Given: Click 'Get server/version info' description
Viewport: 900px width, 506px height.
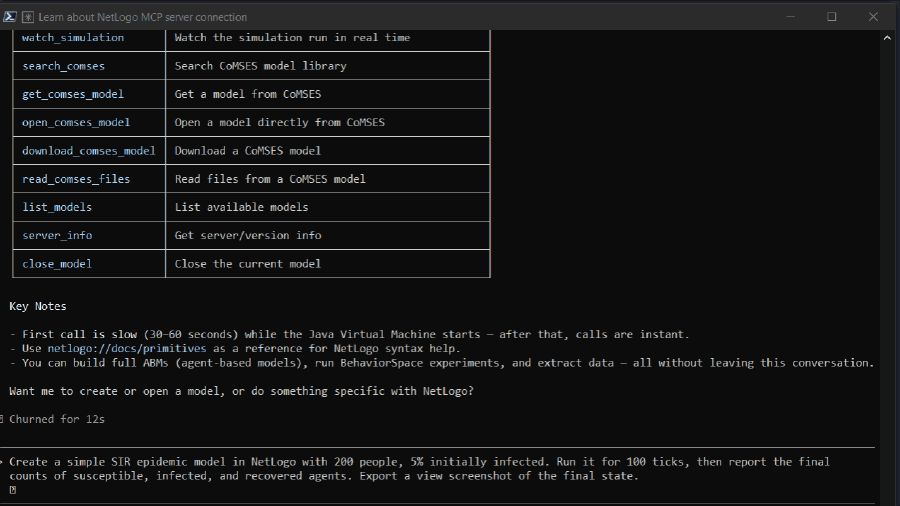Looking at the screenshot, I should click(x=248, y=235).
